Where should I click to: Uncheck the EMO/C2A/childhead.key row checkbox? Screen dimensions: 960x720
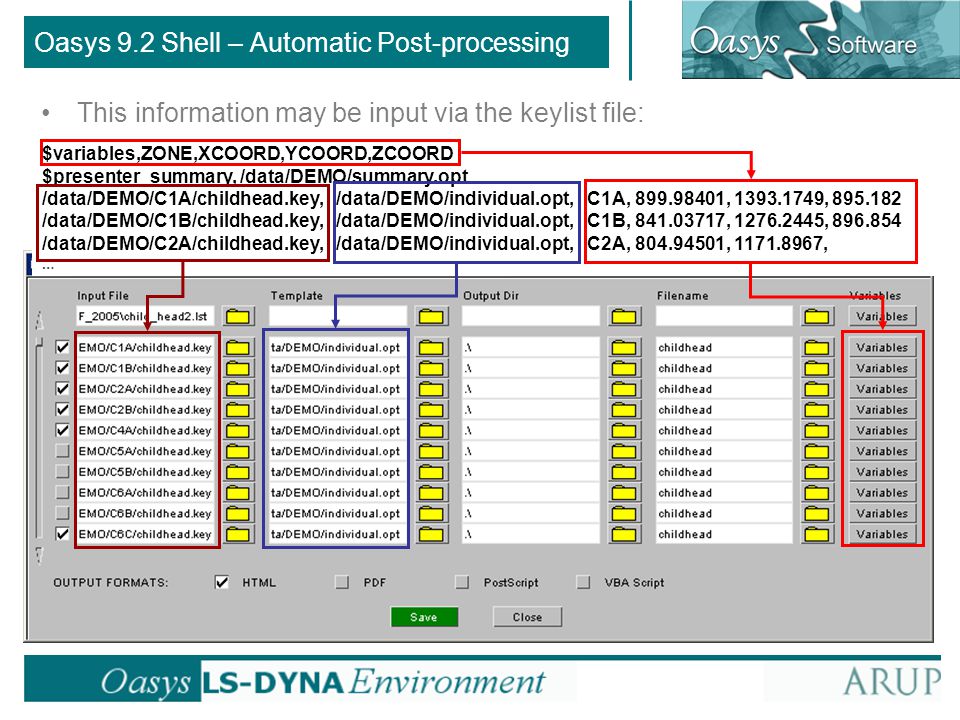tap(62, 389)
